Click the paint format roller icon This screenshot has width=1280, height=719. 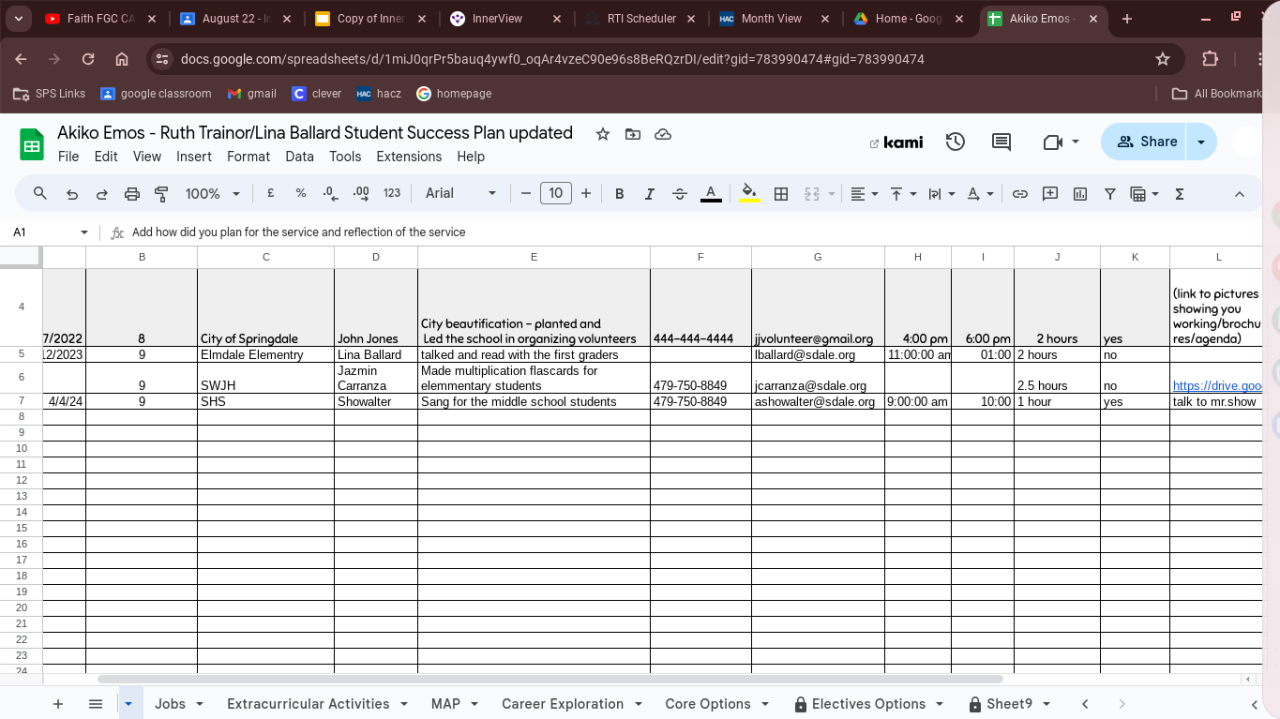[161, 194]
